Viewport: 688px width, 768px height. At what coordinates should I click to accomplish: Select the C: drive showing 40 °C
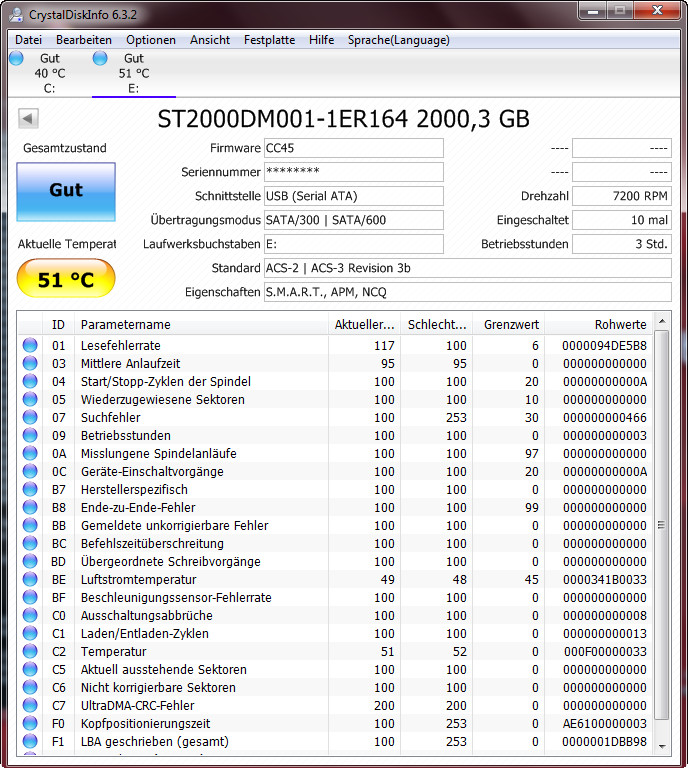[49, 73]
